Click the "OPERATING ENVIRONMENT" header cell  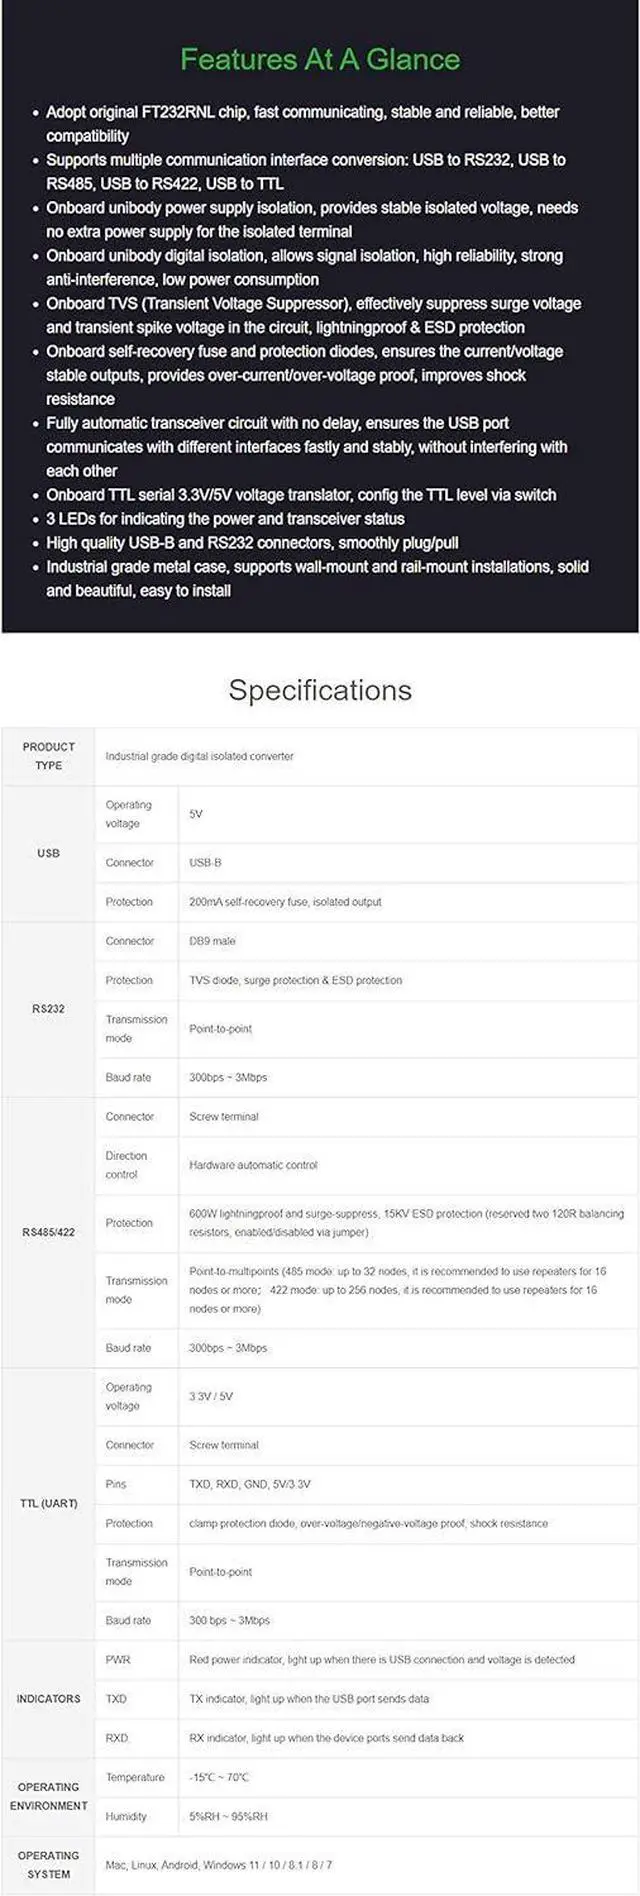[x=48, y=1796]
